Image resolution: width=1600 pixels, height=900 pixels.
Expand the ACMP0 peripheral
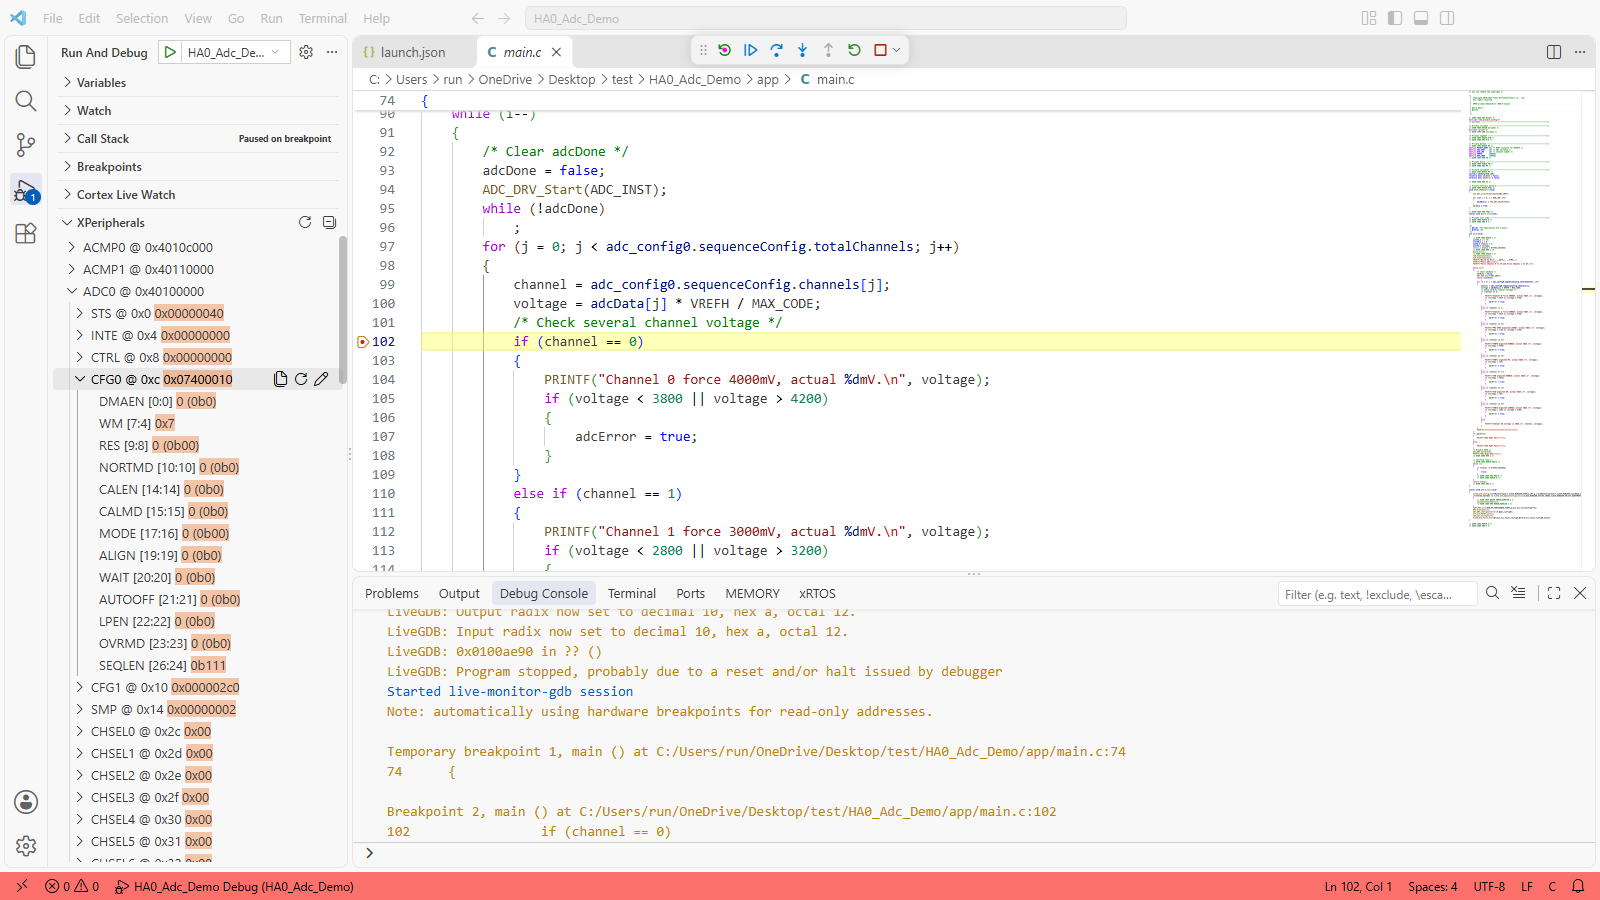pyautogui.click(x=72, y=247)
